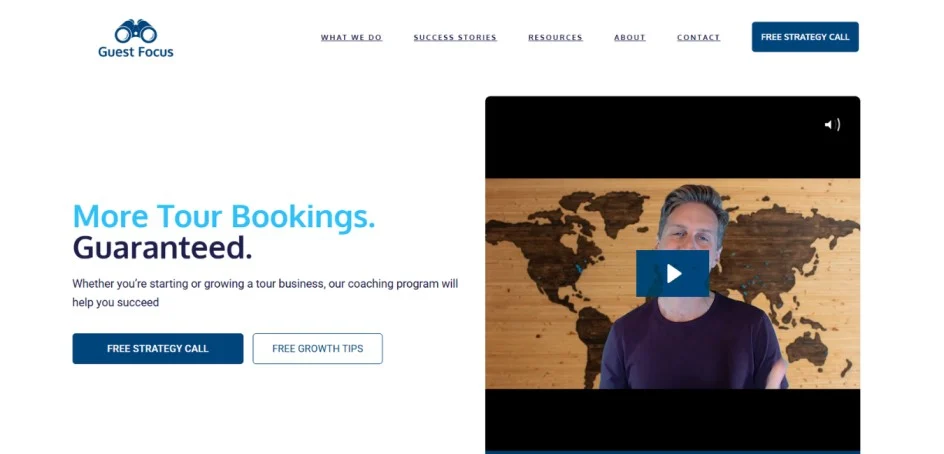Click the binoculars logo icon

click(135, 31)
